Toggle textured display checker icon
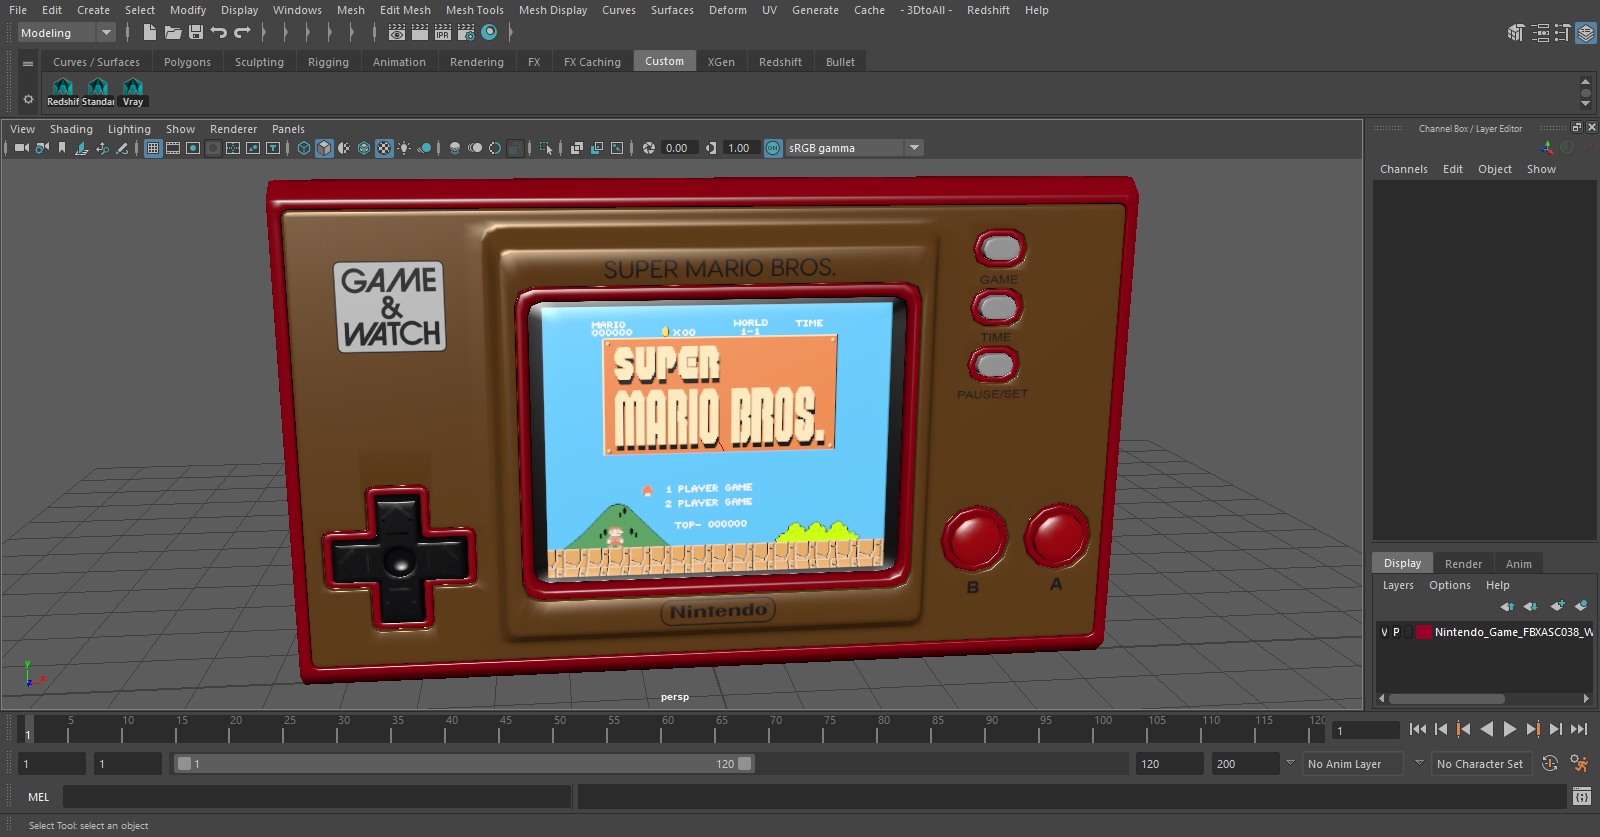 click(x=384, y=148)
